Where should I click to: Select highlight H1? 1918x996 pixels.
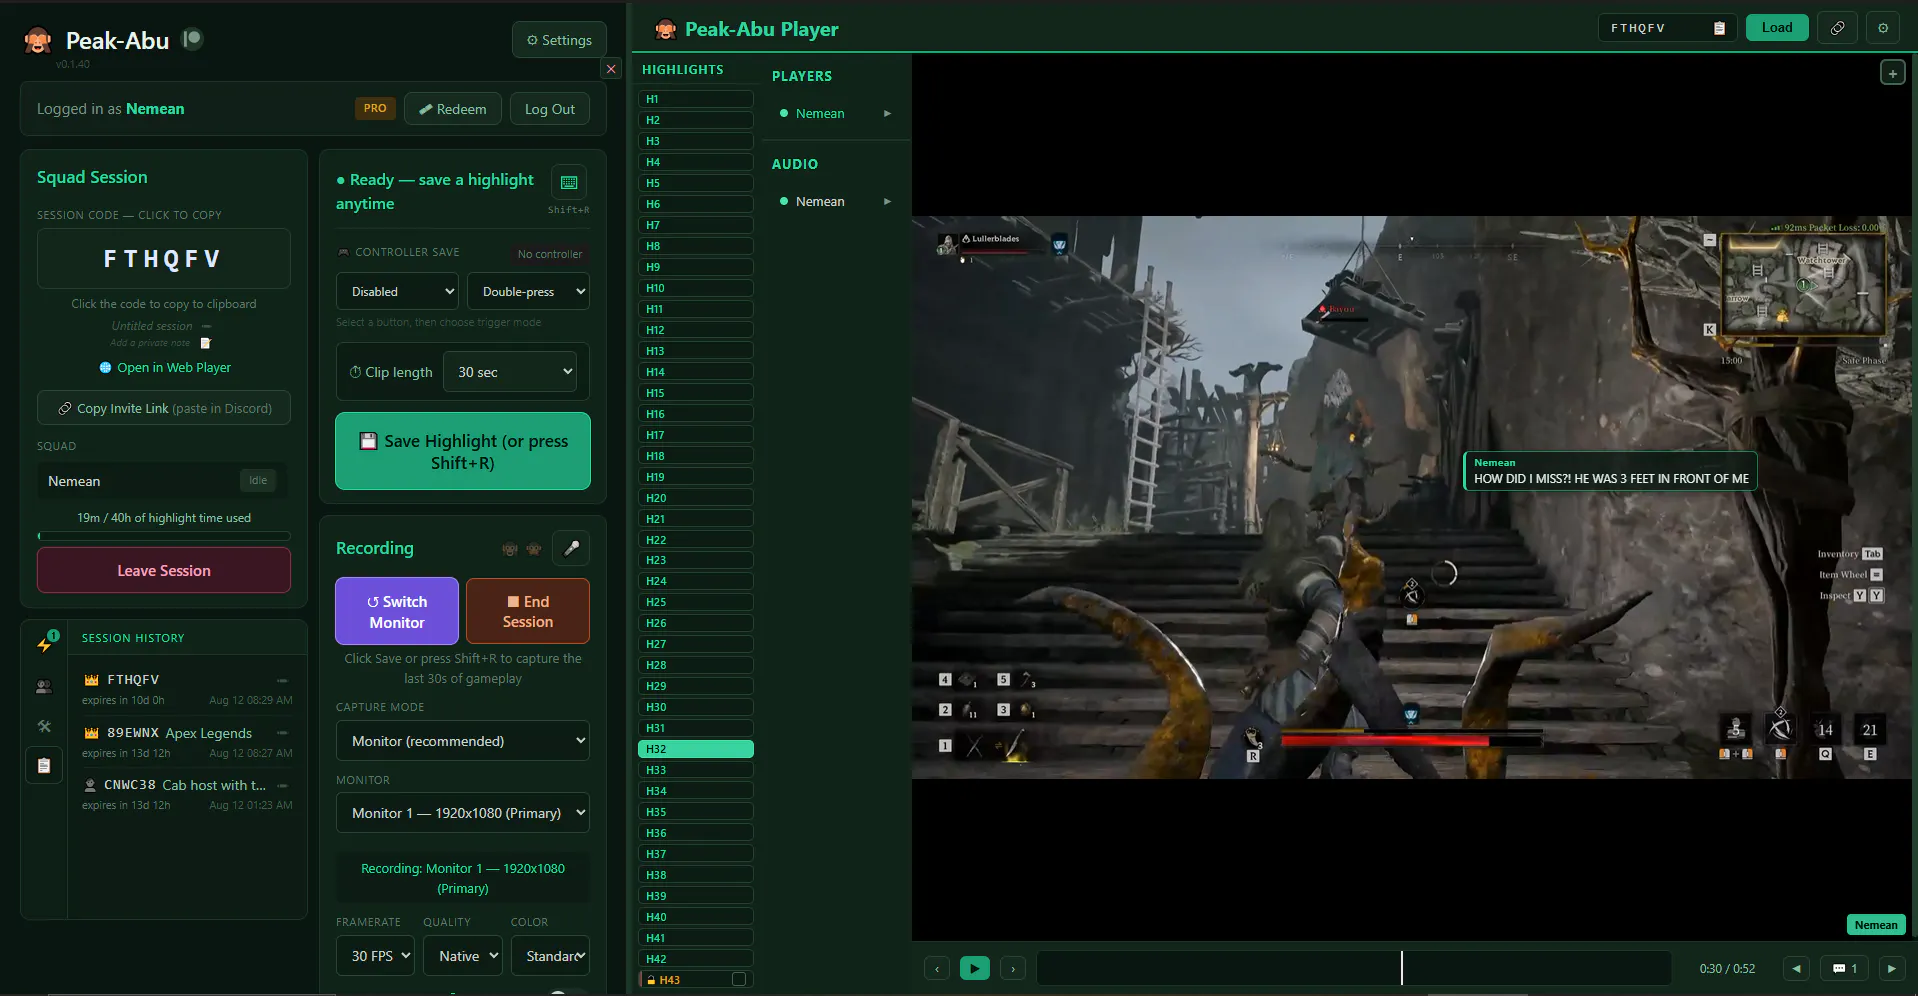[x=696, y=99]
